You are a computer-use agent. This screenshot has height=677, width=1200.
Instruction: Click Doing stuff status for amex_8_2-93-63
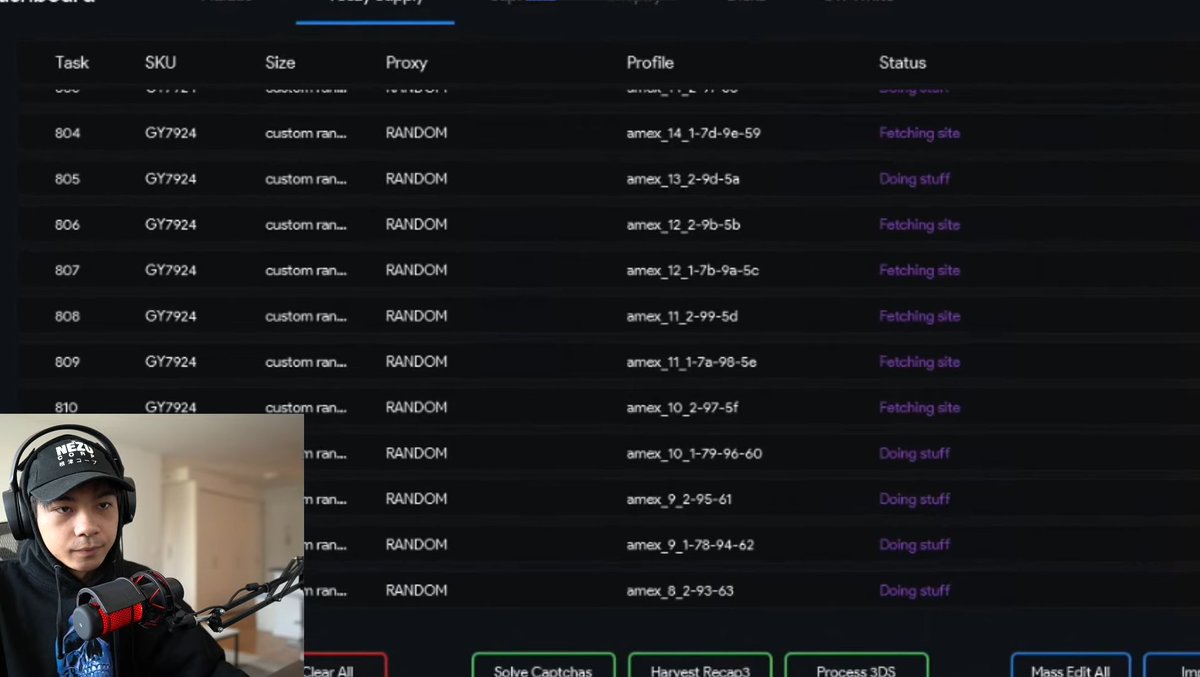914,591
